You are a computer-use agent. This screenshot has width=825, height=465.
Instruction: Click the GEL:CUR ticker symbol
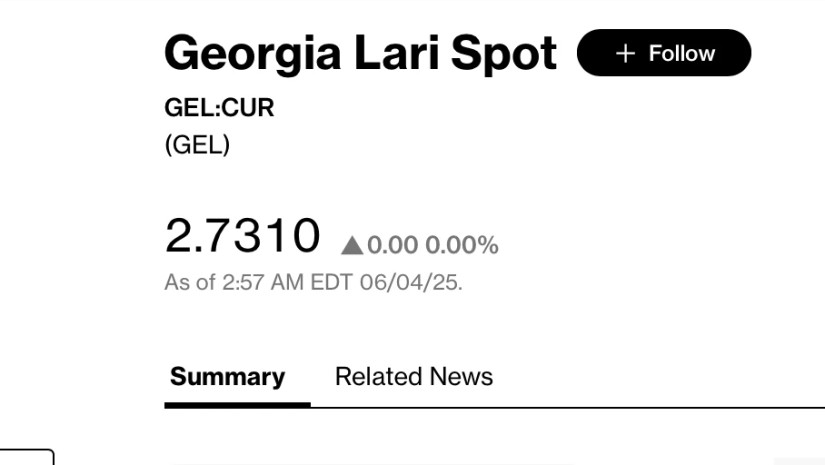pyautogui.click(x=219, y=108)
